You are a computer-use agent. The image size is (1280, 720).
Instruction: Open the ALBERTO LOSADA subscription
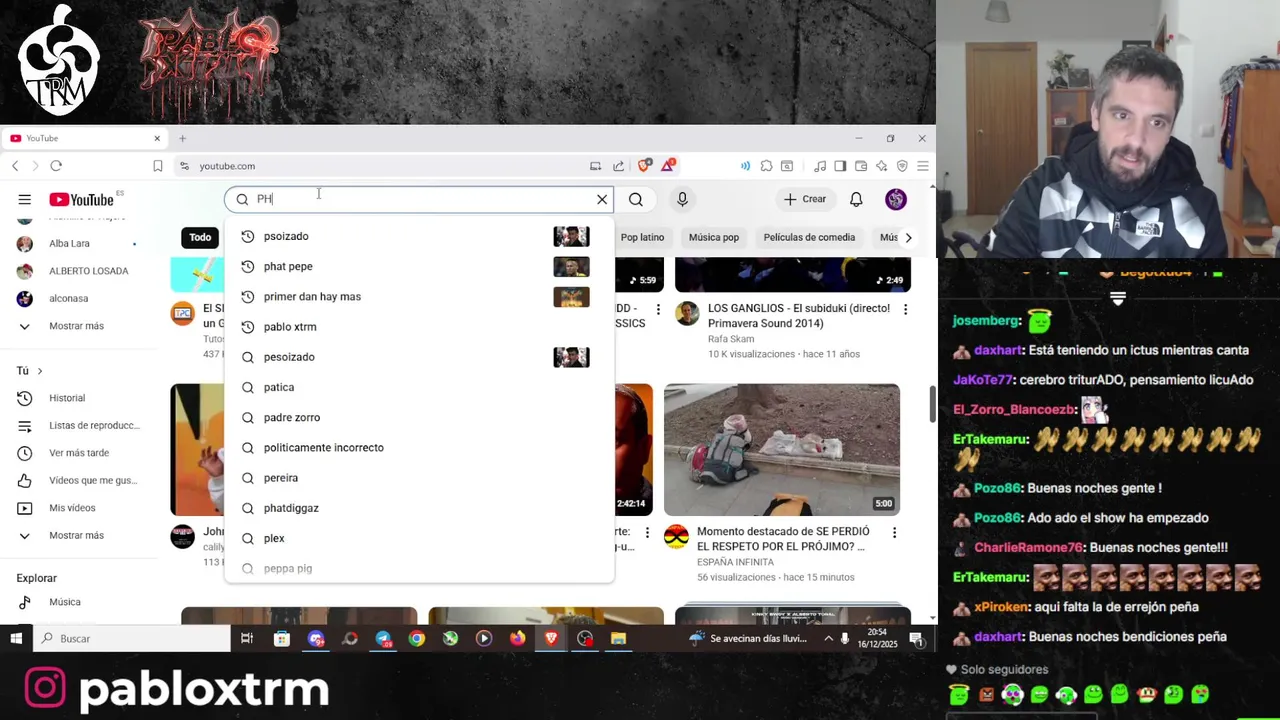coord(78,271)
